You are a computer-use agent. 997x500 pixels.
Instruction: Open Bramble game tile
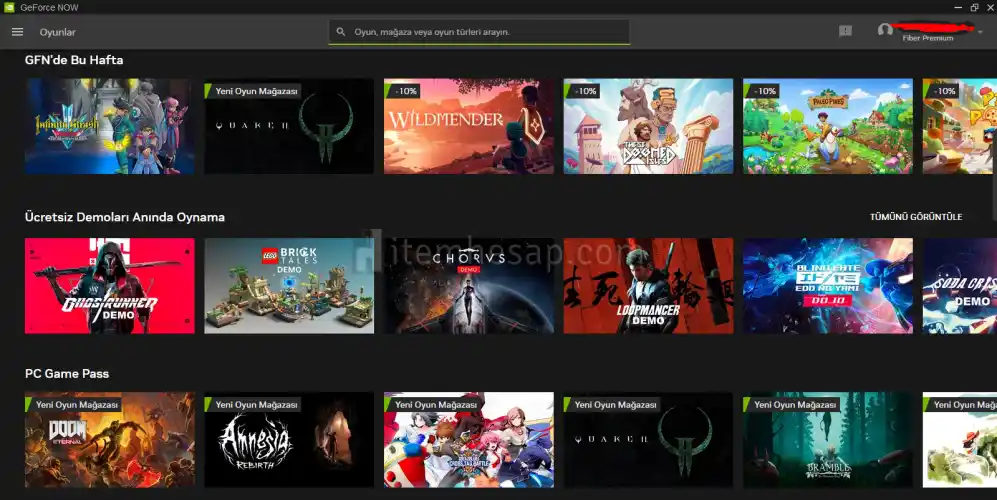point(827,440)
